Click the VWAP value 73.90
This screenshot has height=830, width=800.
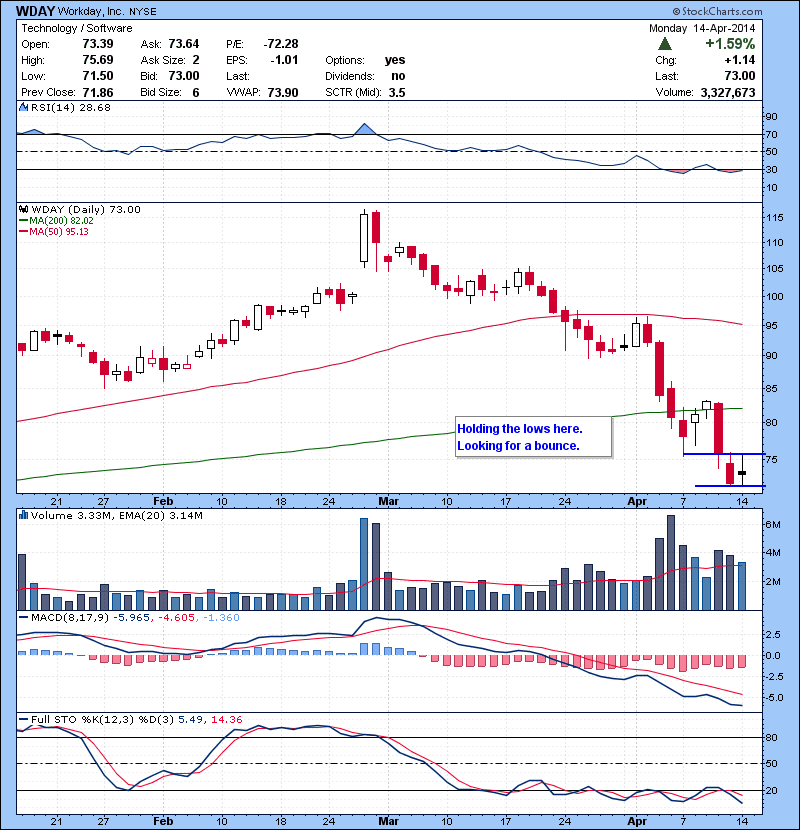coord(283,92)
